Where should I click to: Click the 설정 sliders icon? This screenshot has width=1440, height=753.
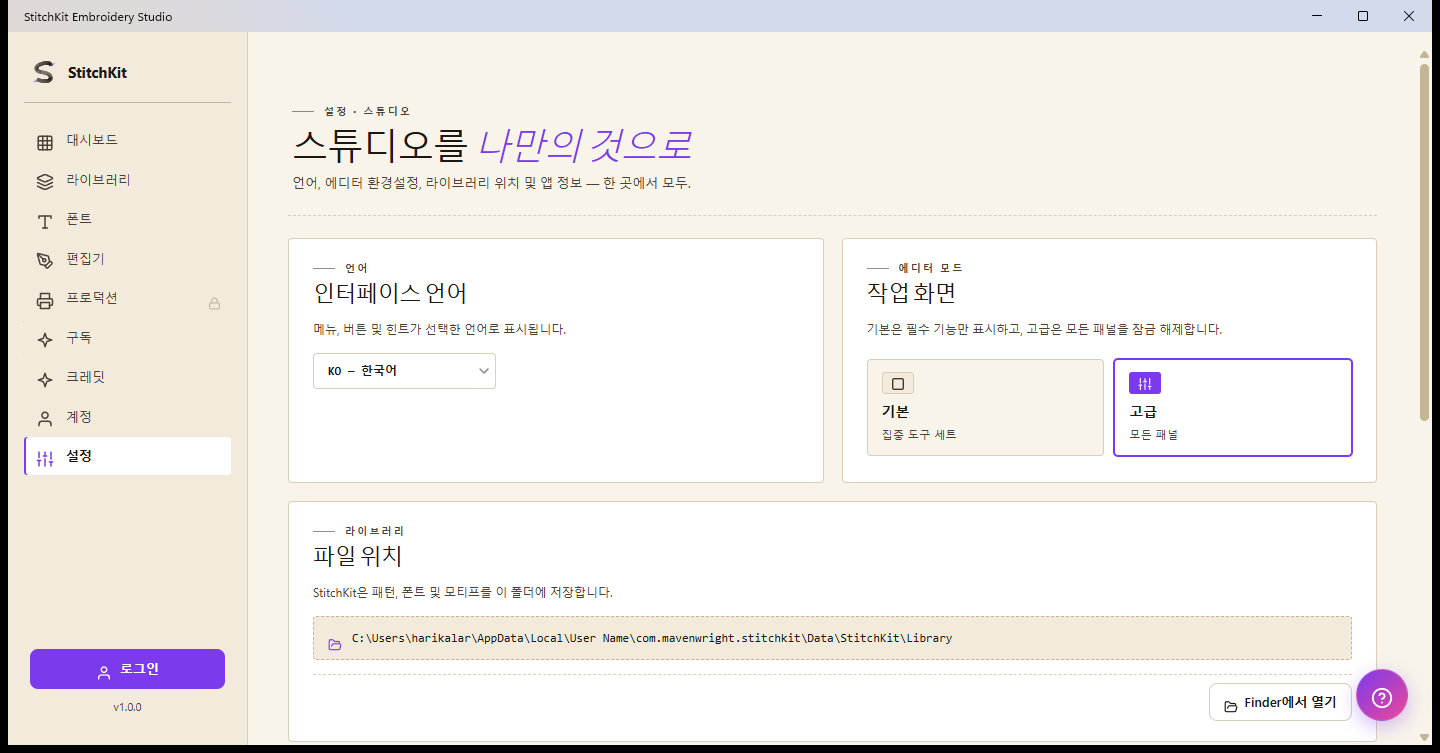[45, 458]
